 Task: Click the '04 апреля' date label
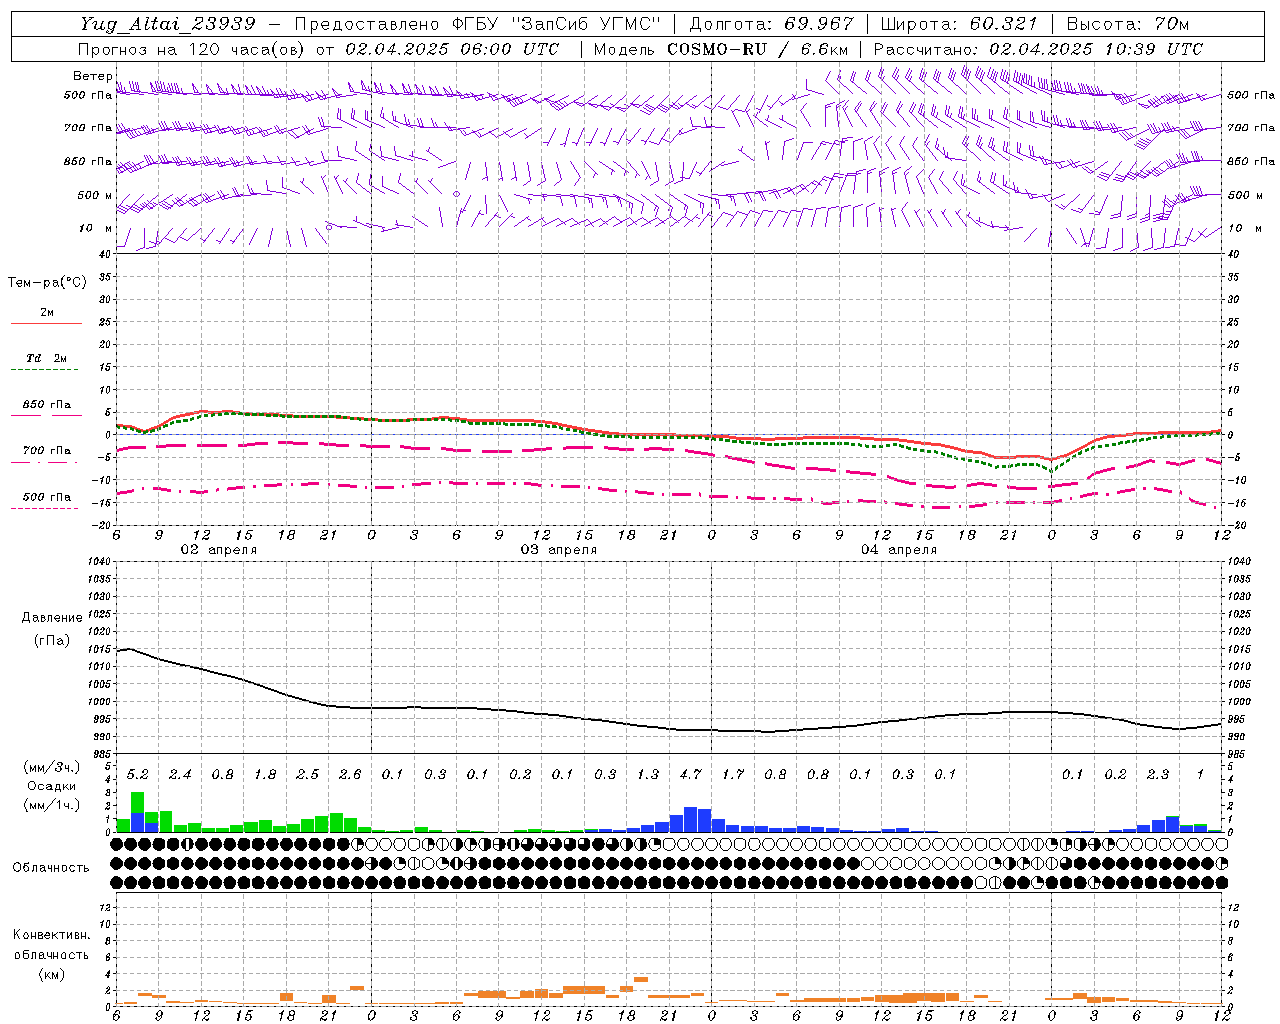tap(898, 550)
